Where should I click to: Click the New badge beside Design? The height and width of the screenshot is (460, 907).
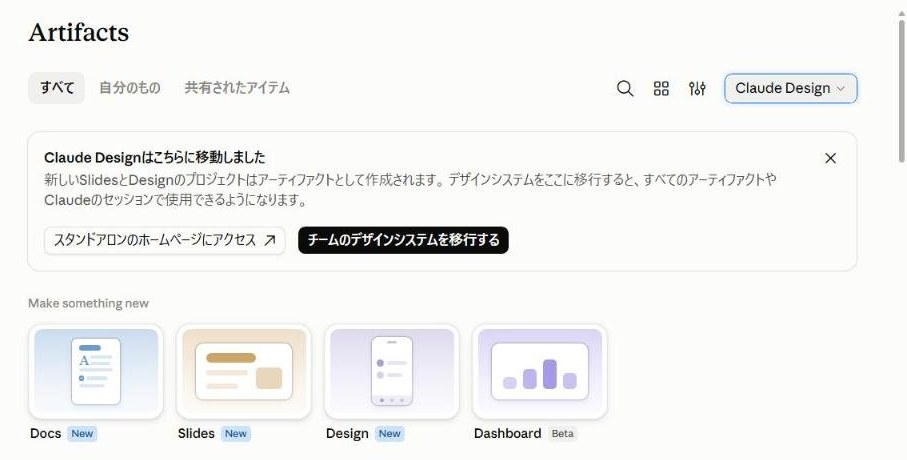[x=390, y=434]
